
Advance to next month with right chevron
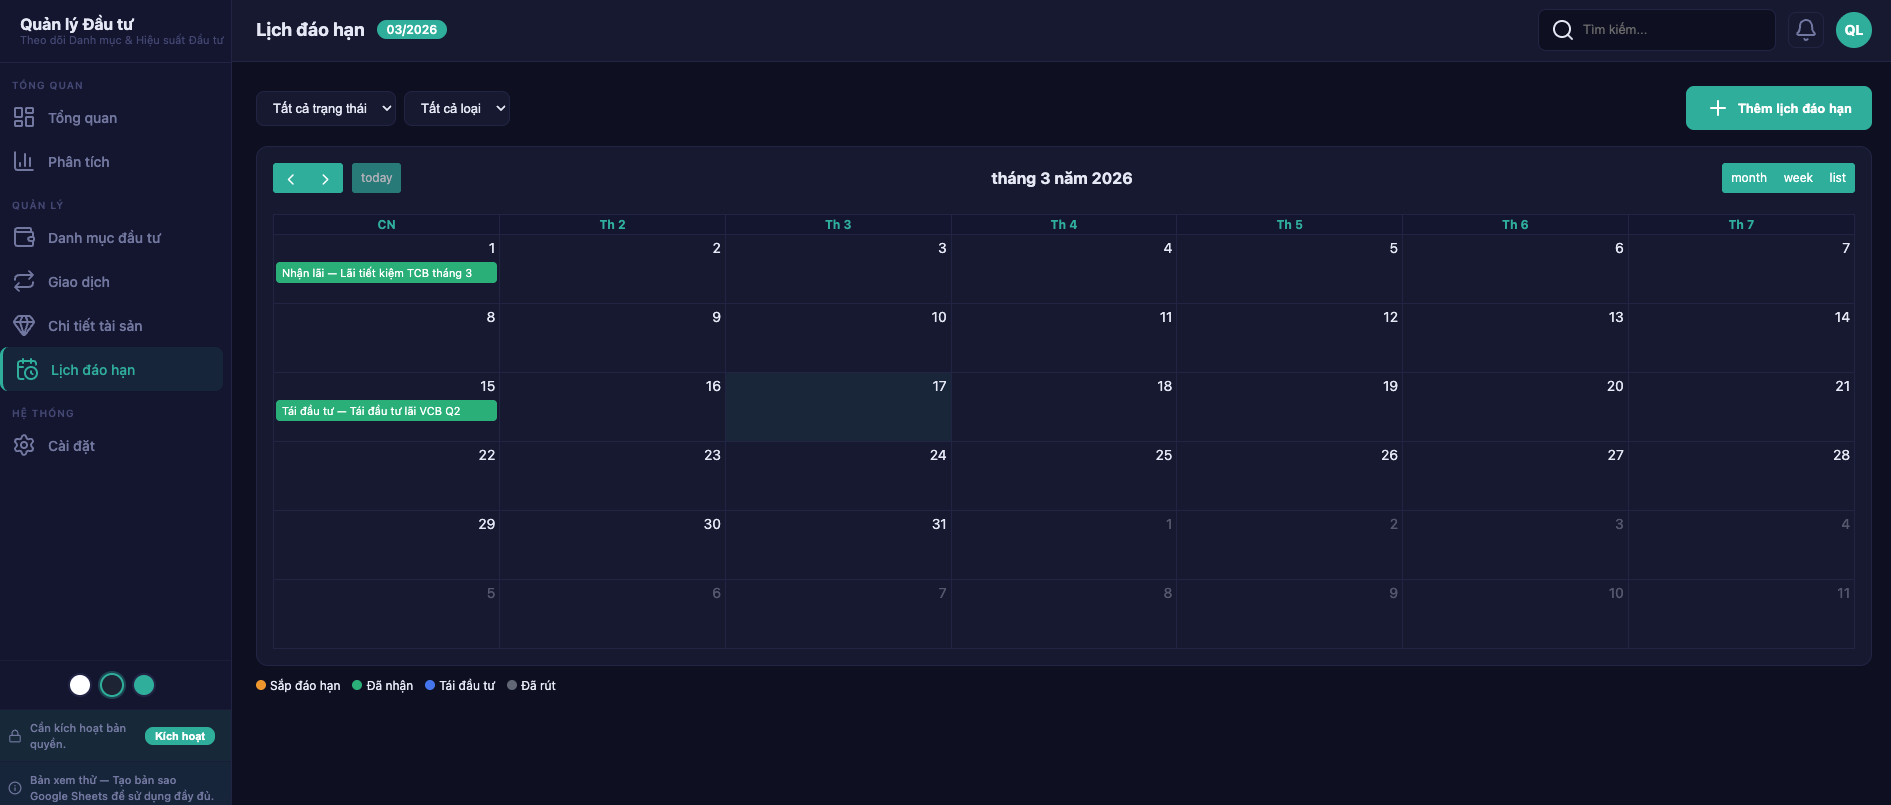[x=325, y=178]
